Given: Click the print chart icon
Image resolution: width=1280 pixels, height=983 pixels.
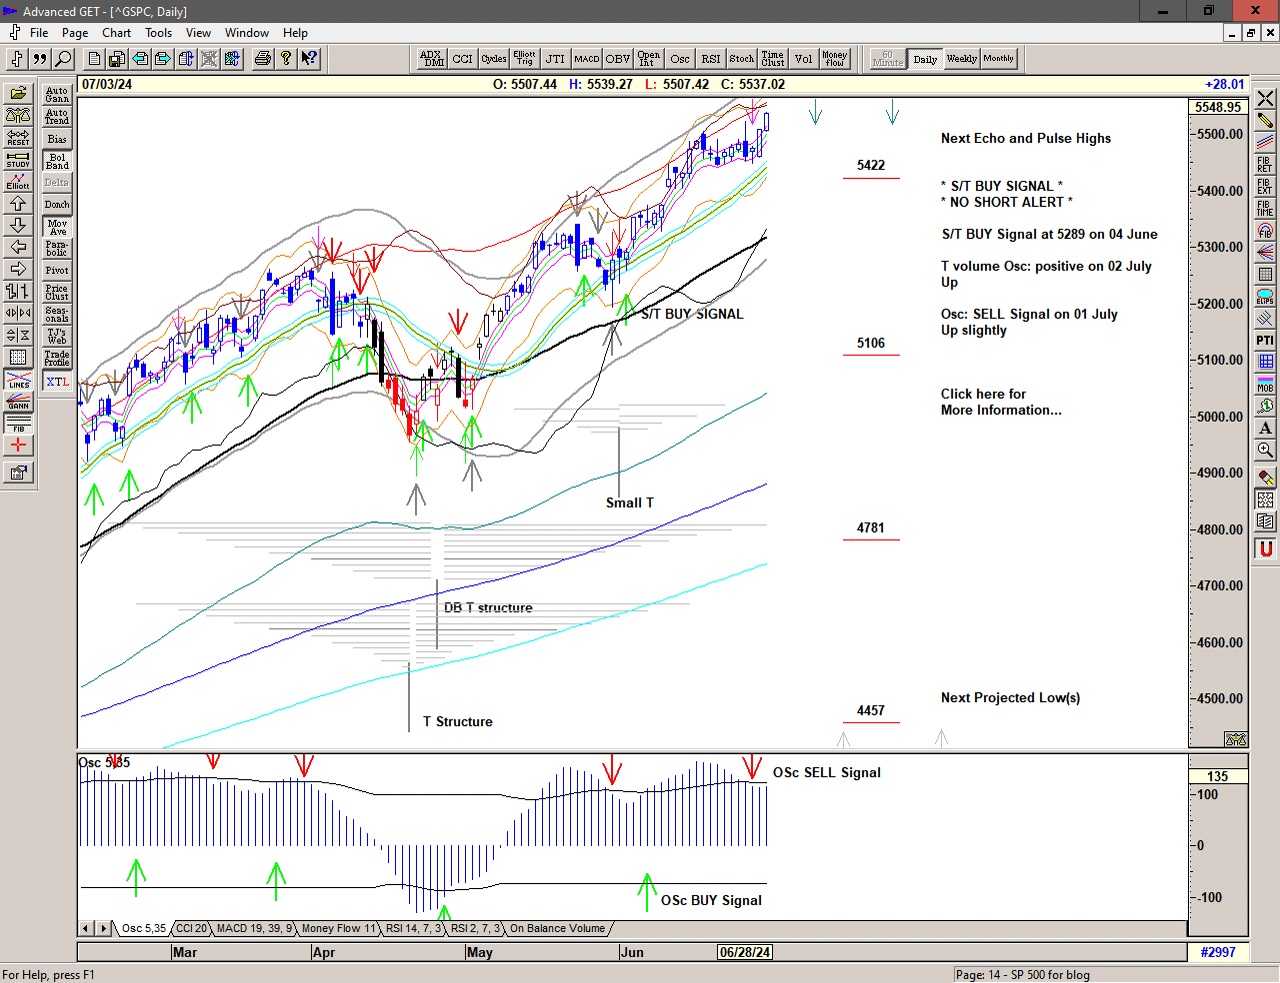Looking at the screenshot, I should (262, 59).
